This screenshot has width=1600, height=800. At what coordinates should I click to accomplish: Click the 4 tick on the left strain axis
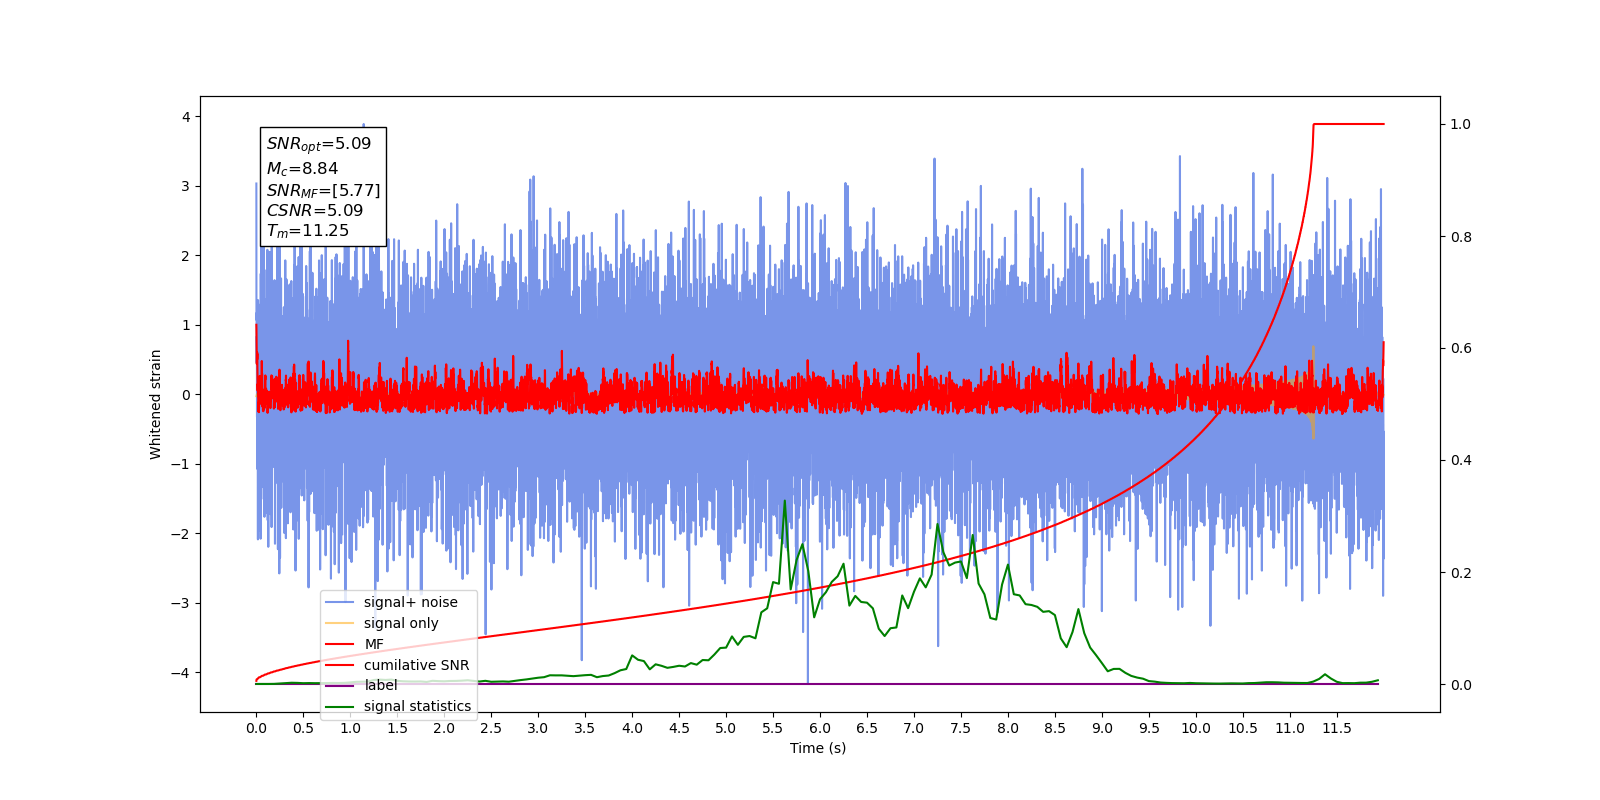186,117
